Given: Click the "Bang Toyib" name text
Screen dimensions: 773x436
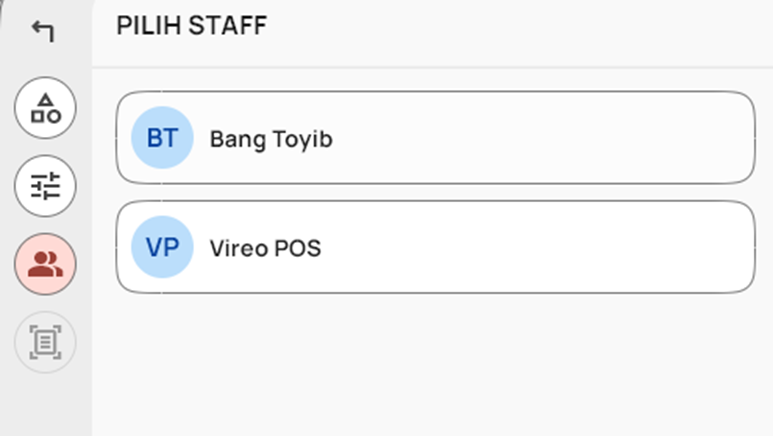Looking at the screenshot, I should pyautogui.click(x=271, y=139).
